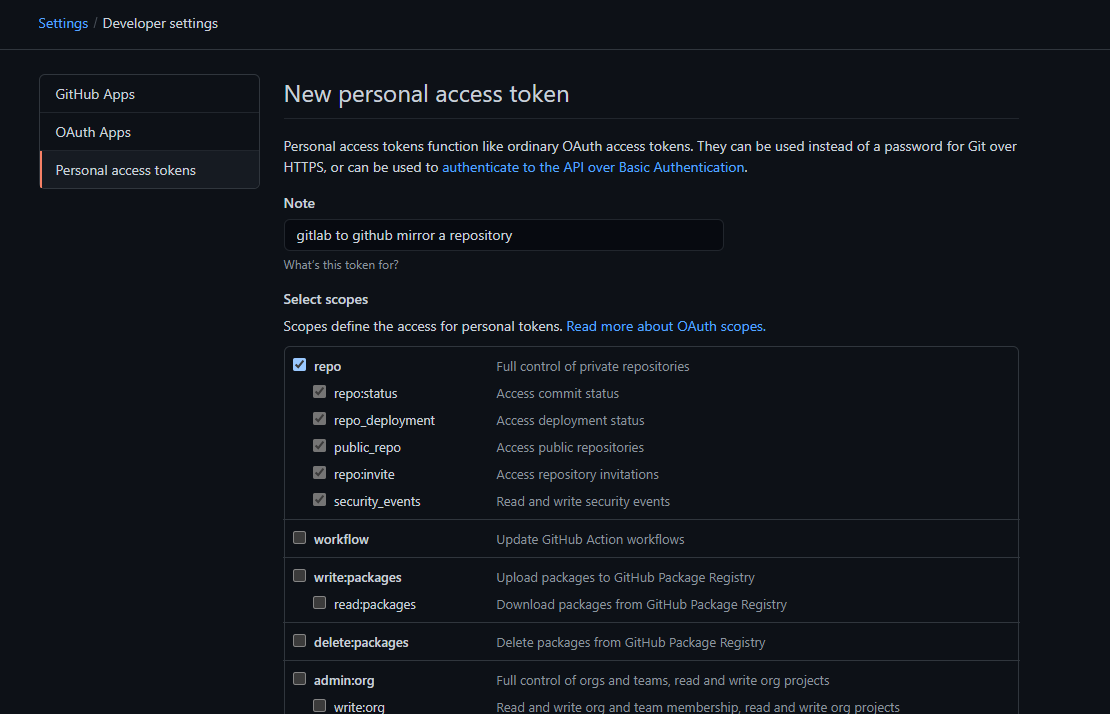Click the 'write:packages' scope label

pos(357,577)
